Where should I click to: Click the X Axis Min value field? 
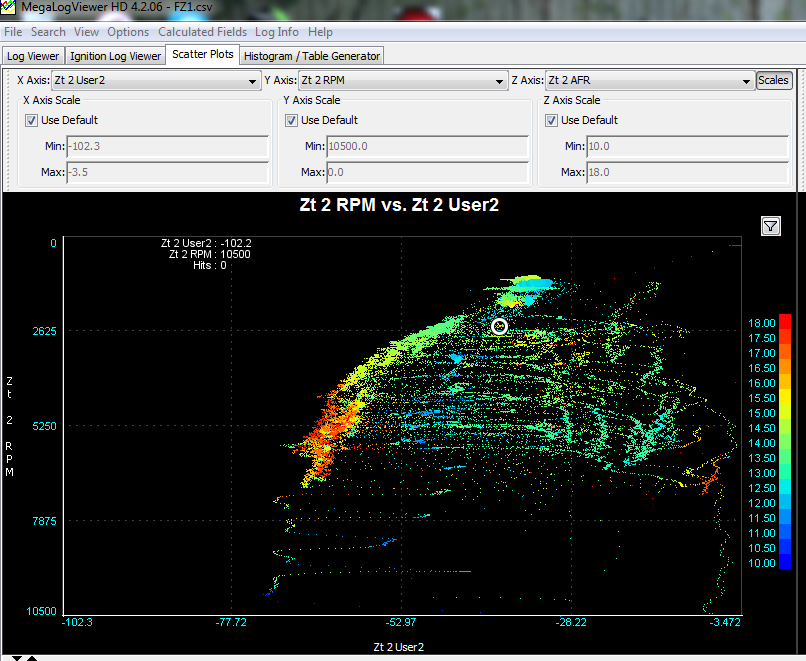[x=167, y=147]
